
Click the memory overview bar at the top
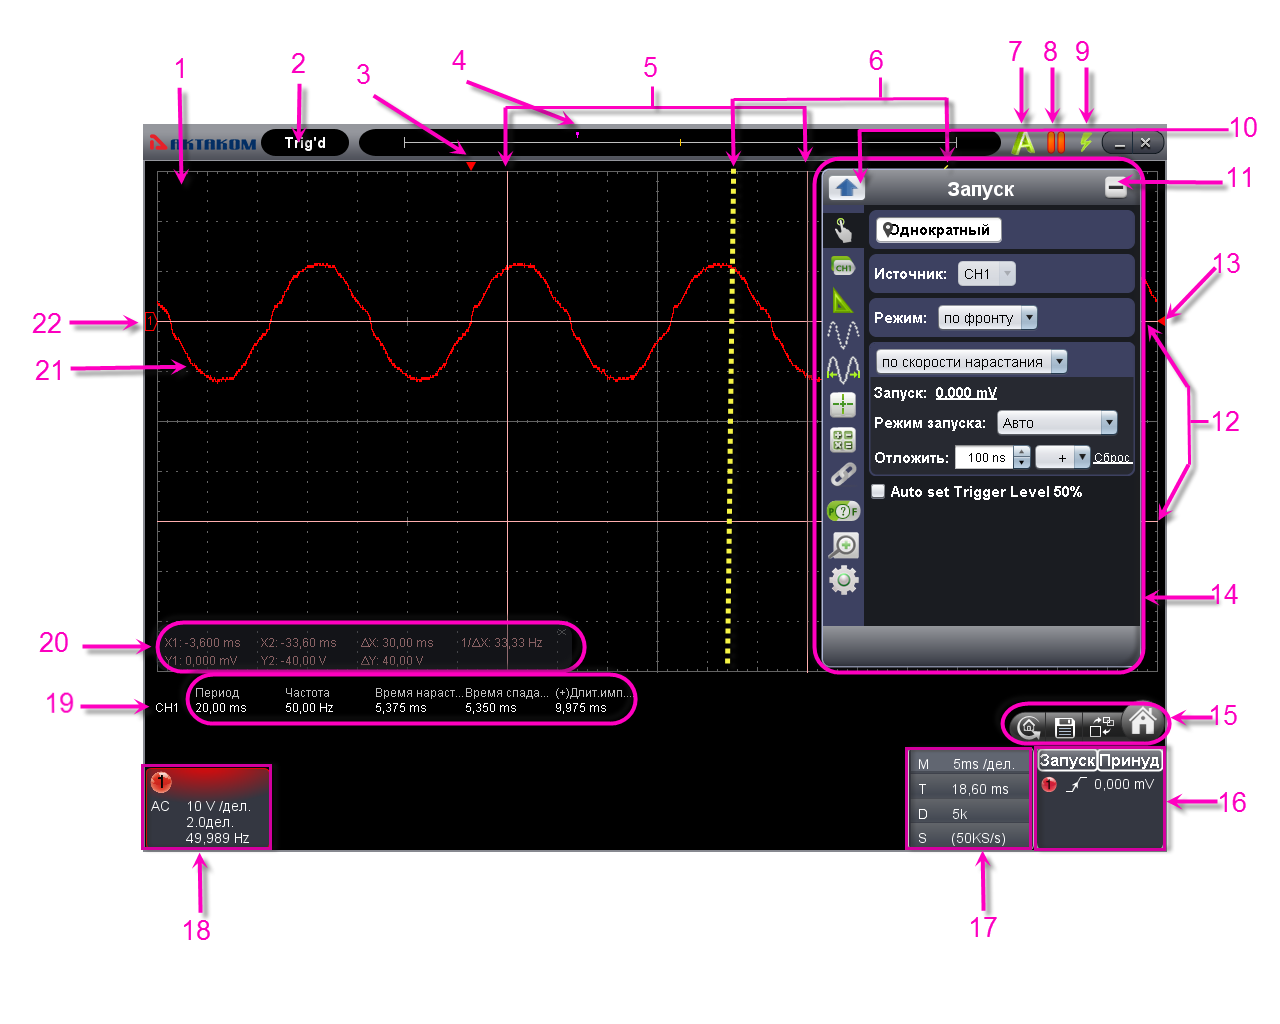pyautogui.click(x=679, y=143)
